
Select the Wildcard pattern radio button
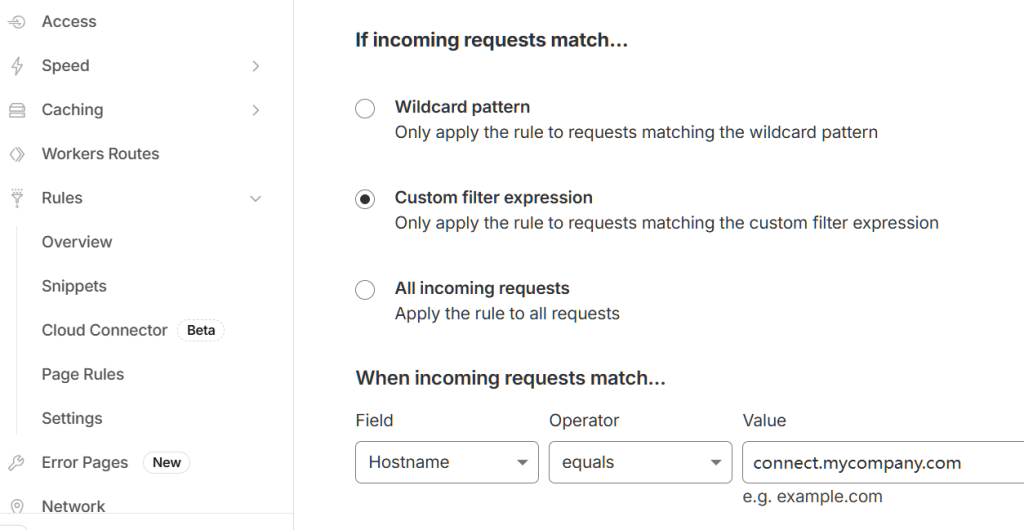tap(365, 108)
